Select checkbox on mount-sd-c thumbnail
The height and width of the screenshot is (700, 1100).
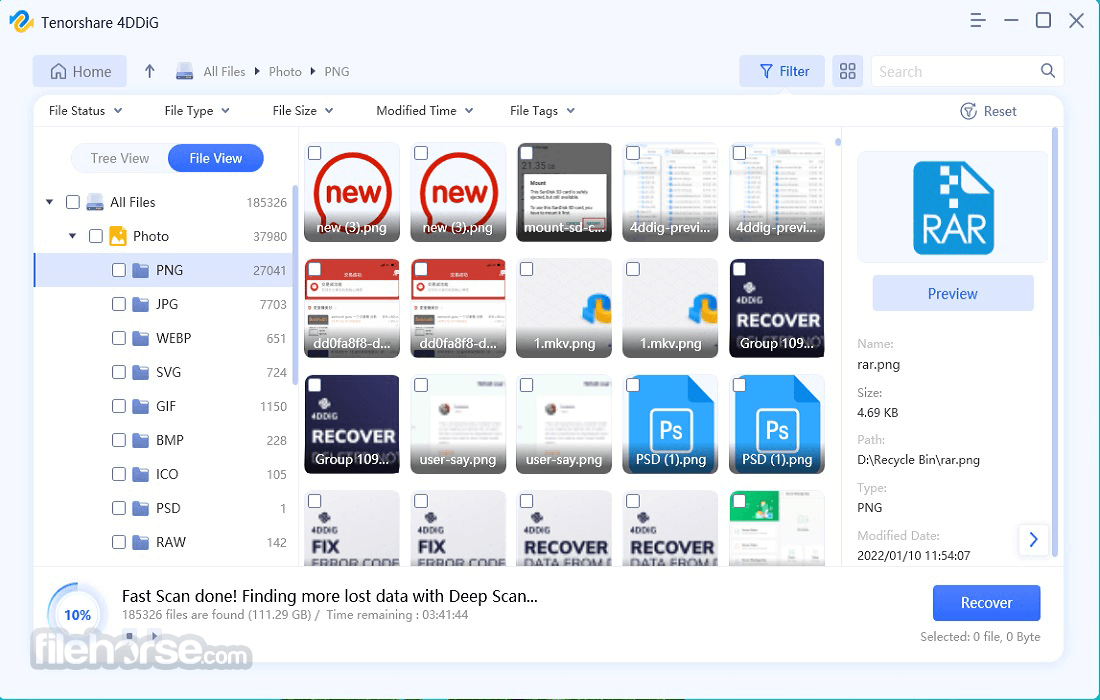click(x=527, y=153)
